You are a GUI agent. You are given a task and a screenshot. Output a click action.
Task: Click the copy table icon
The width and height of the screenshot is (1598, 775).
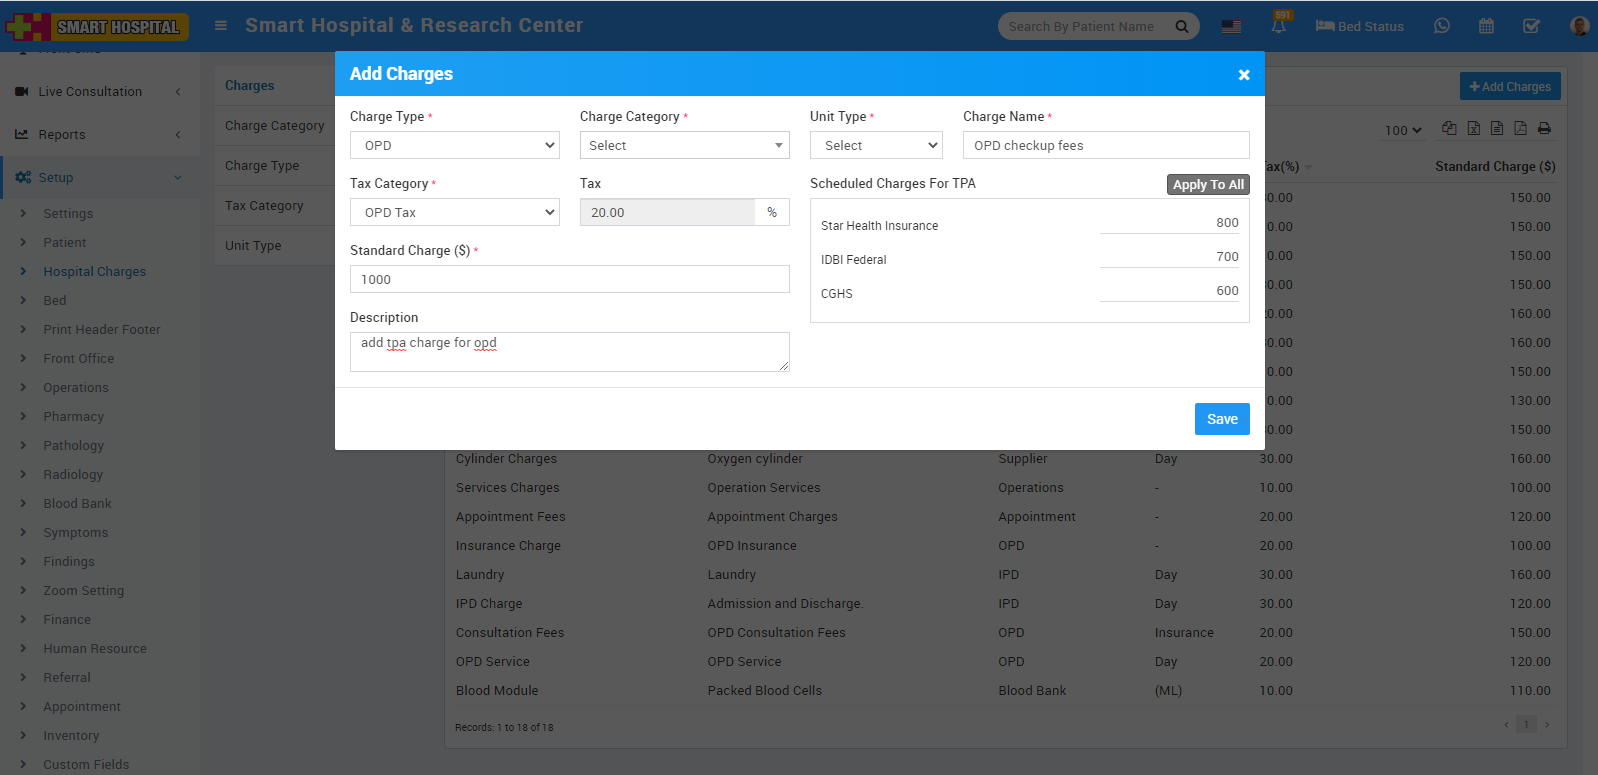coord(1449,128)
